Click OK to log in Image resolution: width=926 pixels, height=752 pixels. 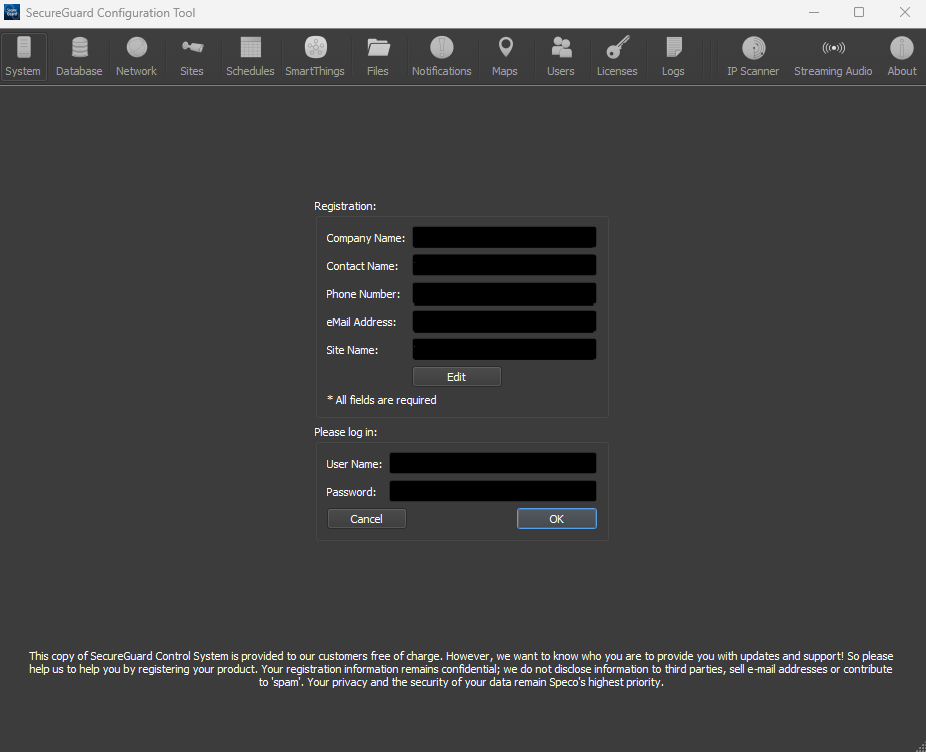[x=556, y=518]
